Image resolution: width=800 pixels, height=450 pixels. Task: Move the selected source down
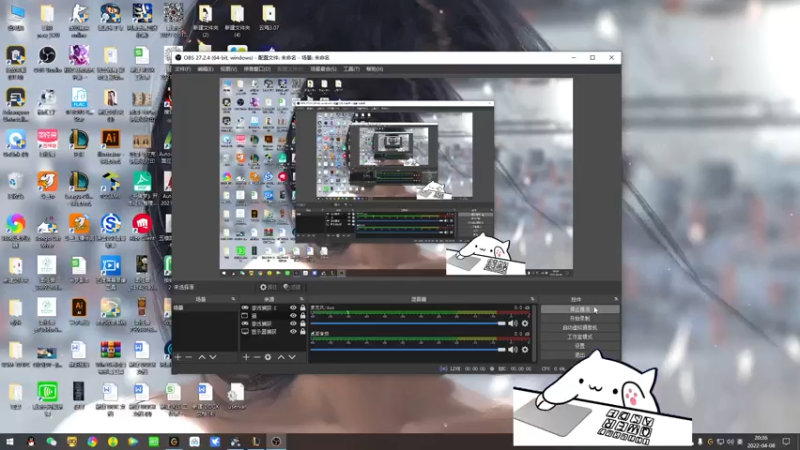[x=292, y=357]
